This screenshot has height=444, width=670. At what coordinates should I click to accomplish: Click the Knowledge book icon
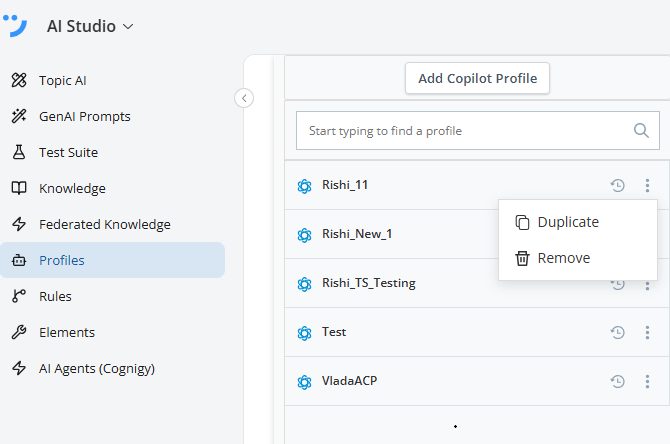19,188
